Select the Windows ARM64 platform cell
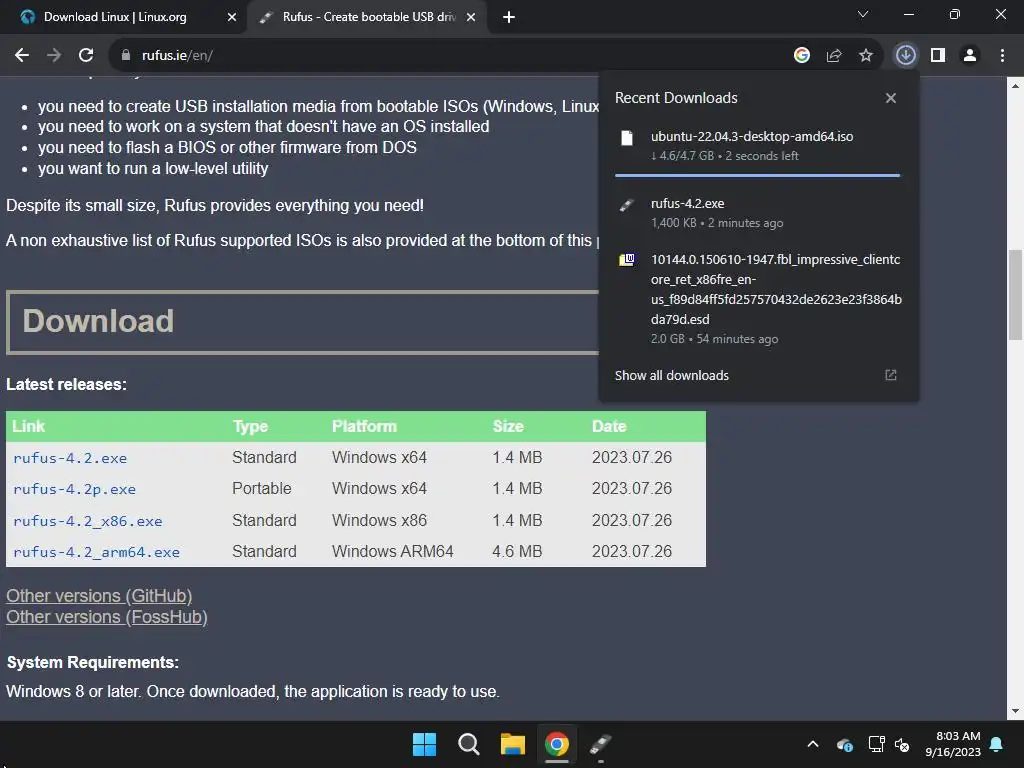The image size is (1024, 768). (392, 552)
